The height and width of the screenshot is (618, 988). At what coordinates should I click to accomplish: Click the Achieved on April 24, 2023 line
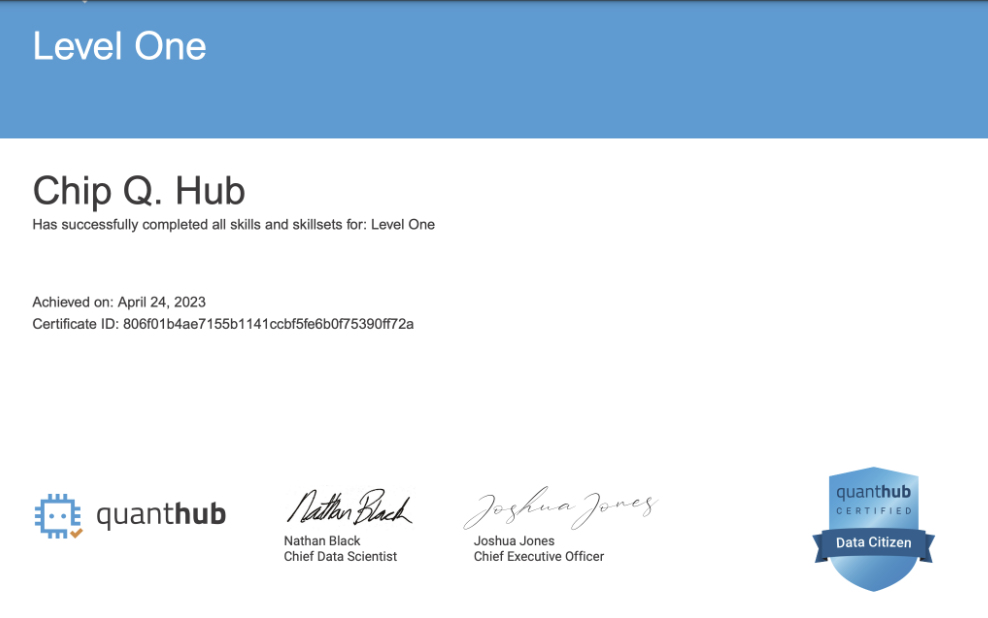coord(119,302)
